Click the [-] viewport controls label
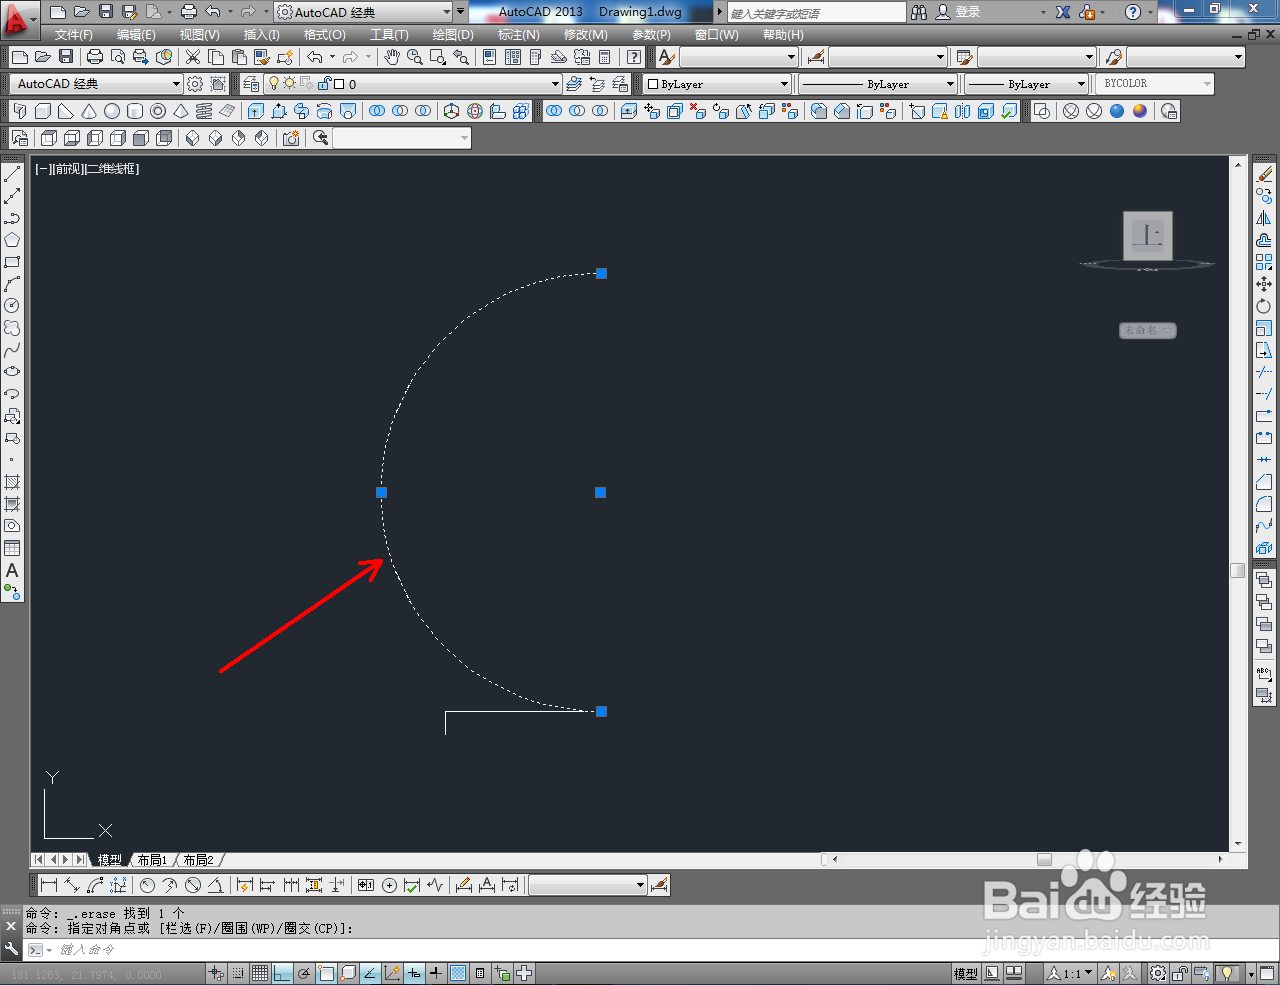1280x985 pixels. tap(43, 169)
